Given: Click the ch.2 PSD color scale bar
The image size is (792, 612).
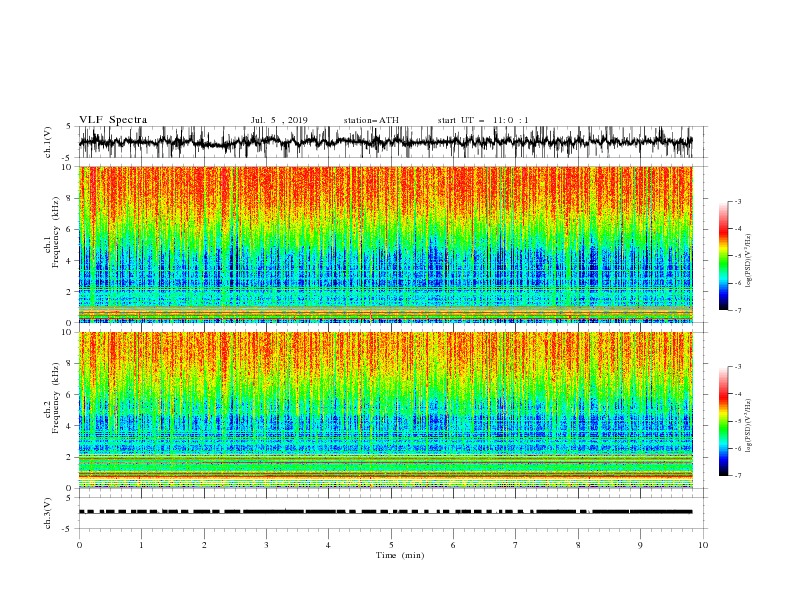Looking at the screenshot, I should [724, 421].
